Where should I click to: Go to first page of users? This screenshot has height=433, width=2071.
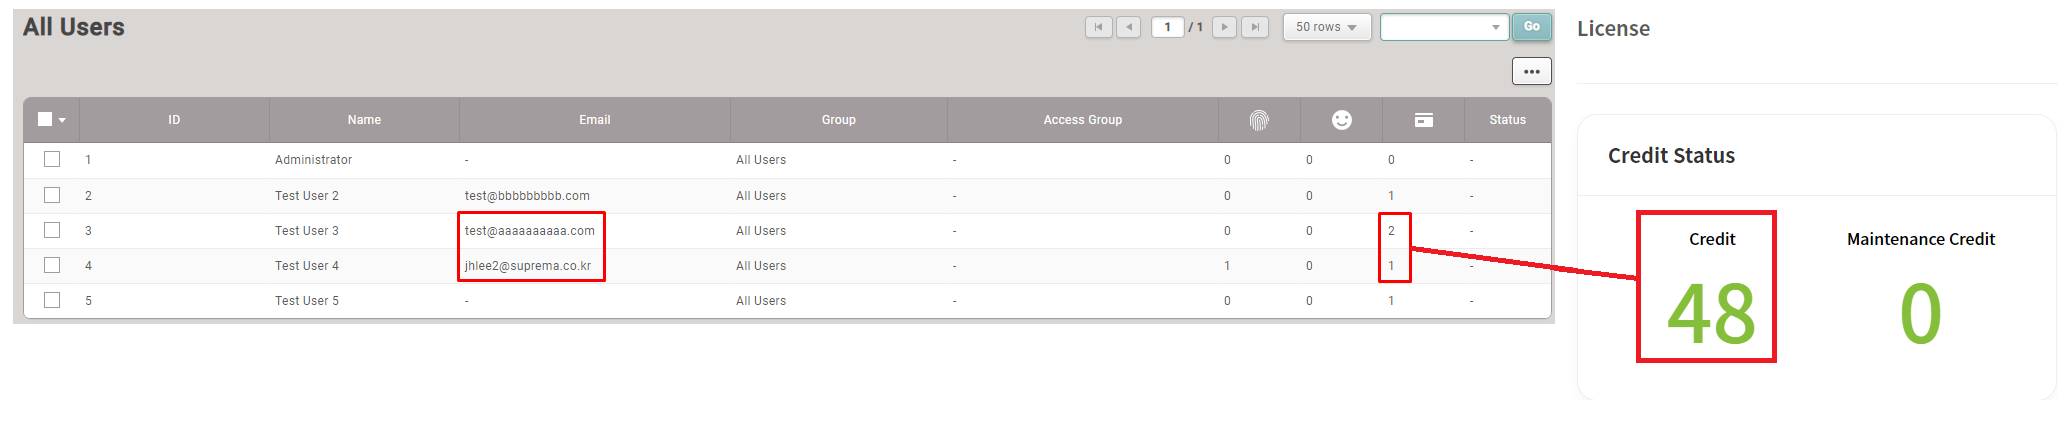point(1098,27)
